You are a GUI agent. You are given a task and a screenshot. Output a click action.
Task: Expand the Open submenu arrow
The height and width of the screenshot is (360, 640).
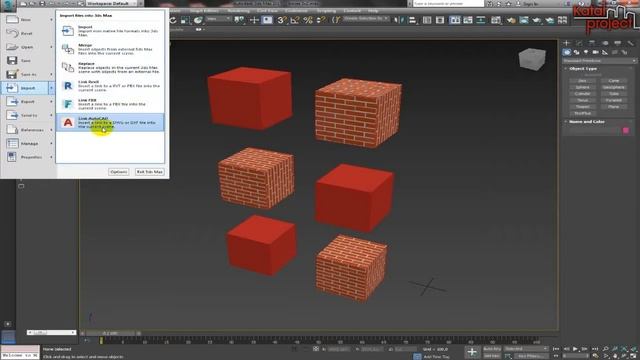[51, 47]
